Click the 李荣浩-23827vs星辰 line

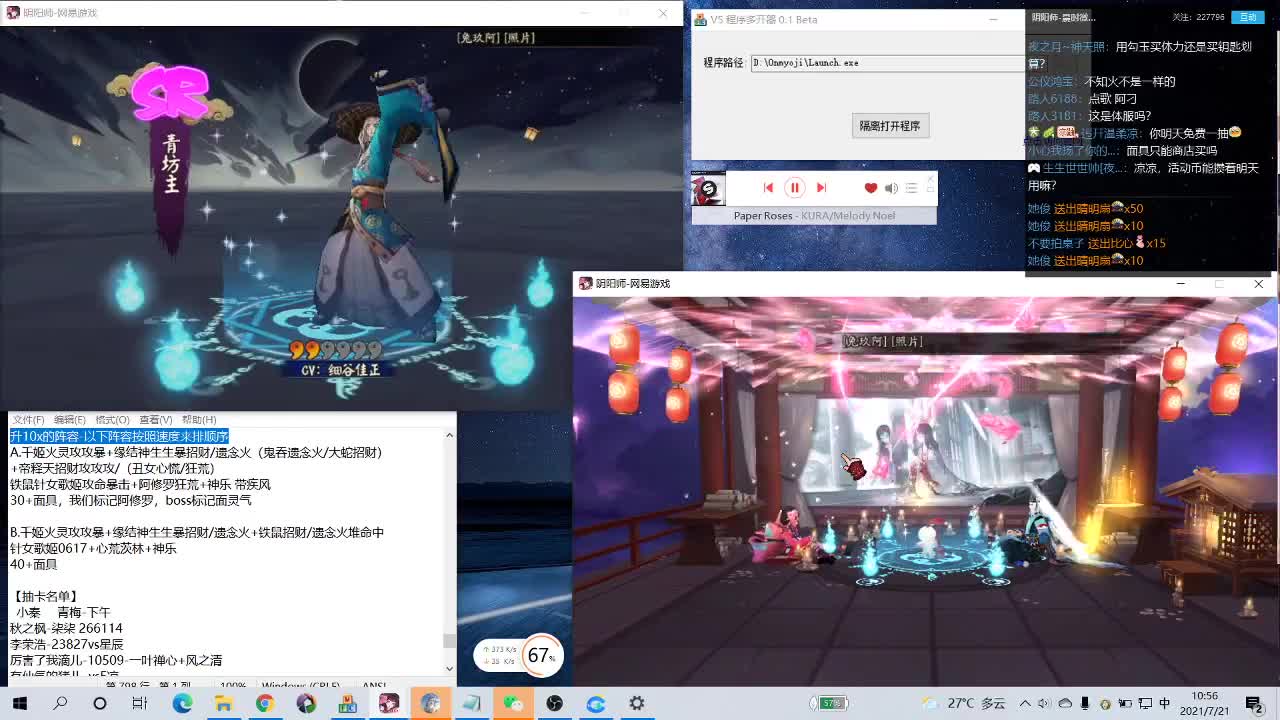(x=67, y=644)
